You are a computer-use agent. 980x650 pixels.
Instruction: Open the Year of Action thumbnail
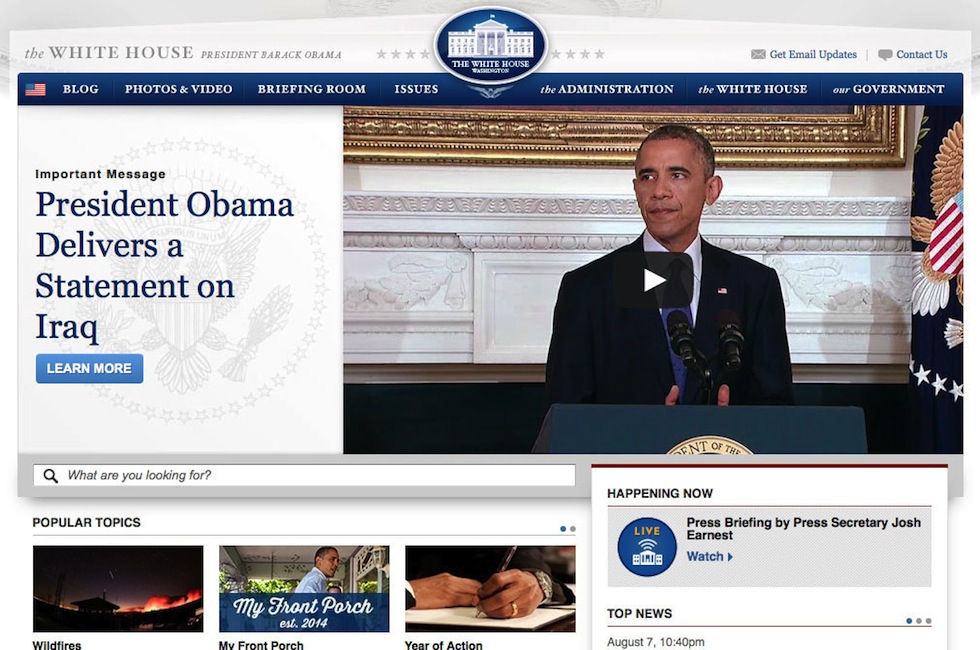[491, 589]
